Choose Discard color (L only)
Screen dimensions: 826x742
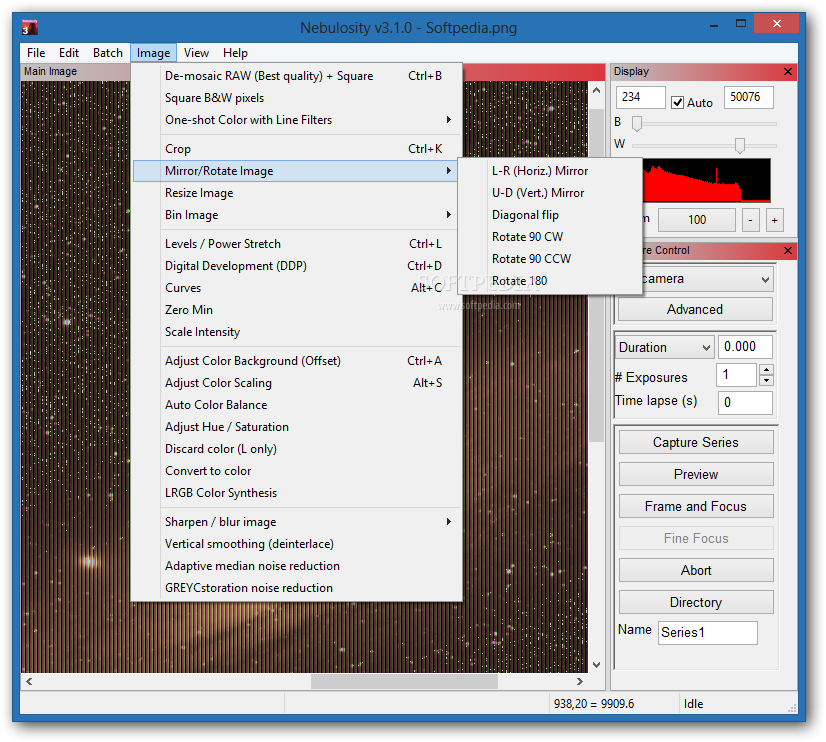pyautogui.click(x=296, y=449)
